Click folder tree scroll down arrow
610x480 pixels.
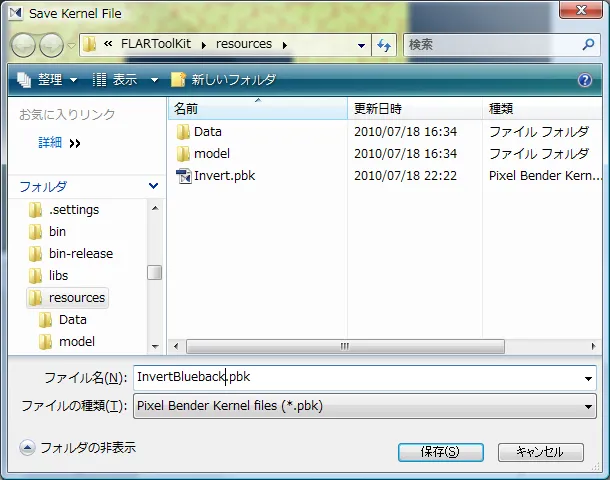click(155, 346)
